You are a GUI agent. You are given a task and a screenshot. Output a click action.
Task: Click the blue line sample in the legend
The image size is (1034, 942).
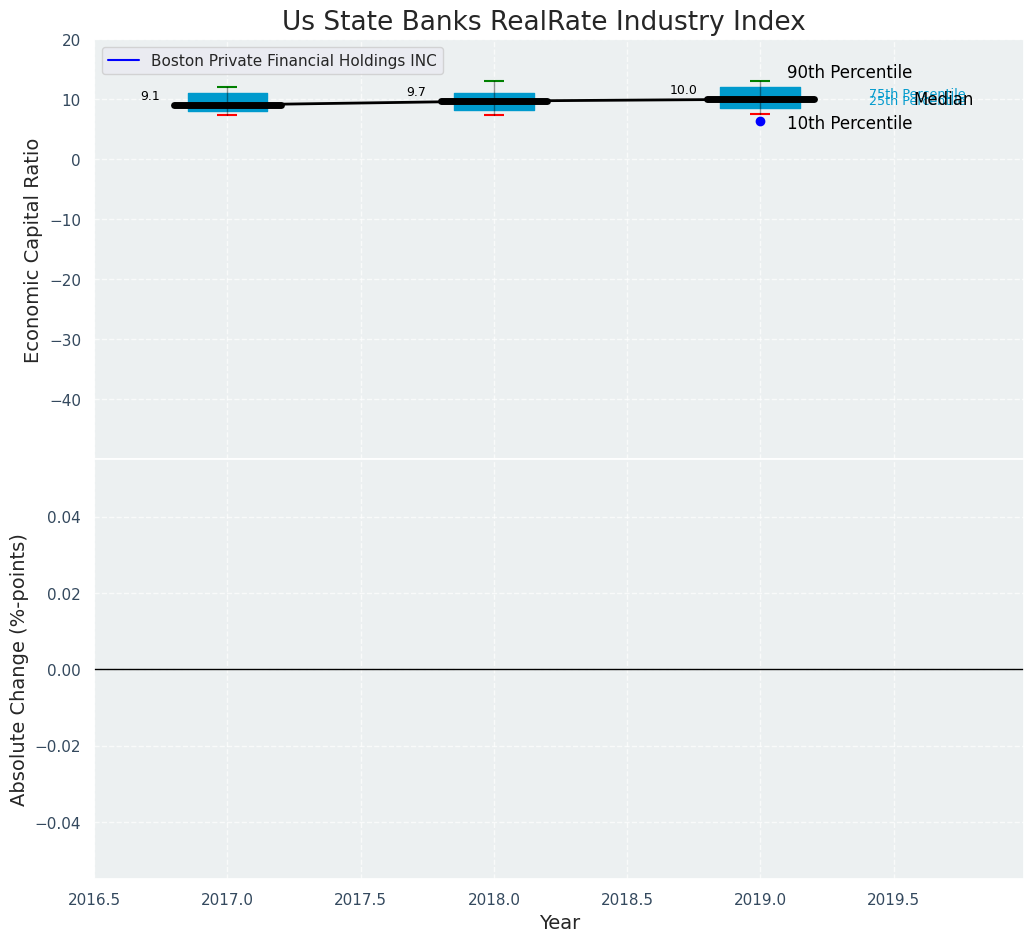[x=124, y=61]
